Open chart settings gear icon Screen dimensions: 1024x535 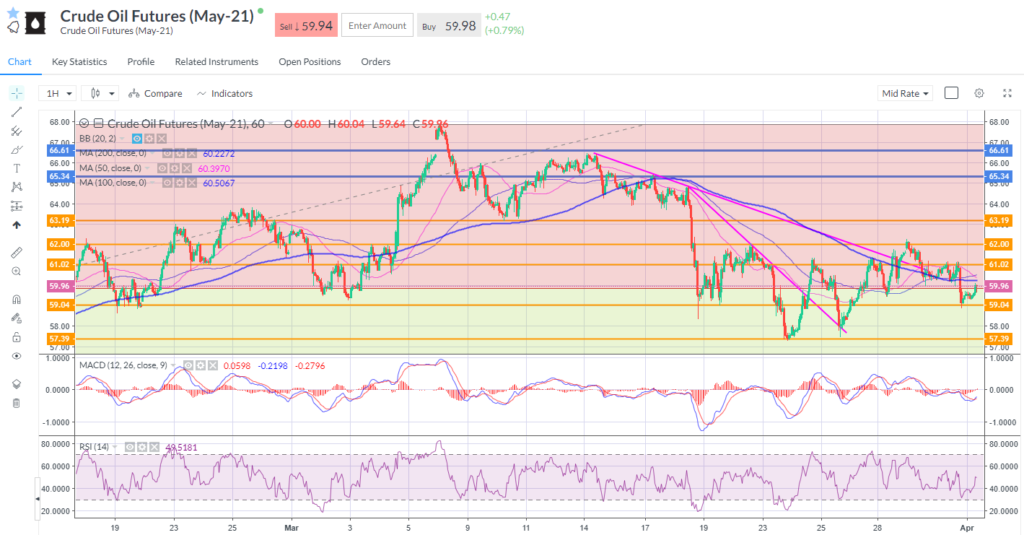pos(979,93)
